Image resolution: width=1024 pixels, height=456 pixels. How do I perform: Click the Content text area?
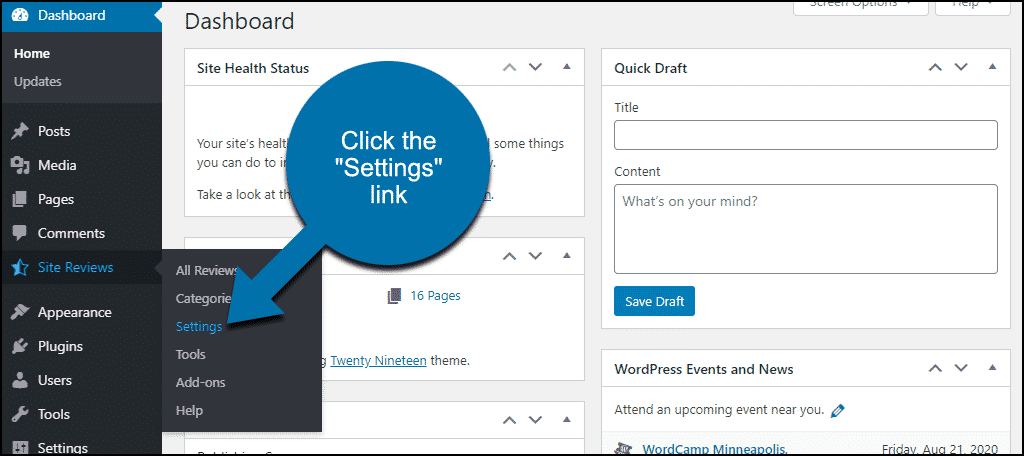tap(805, 229)
